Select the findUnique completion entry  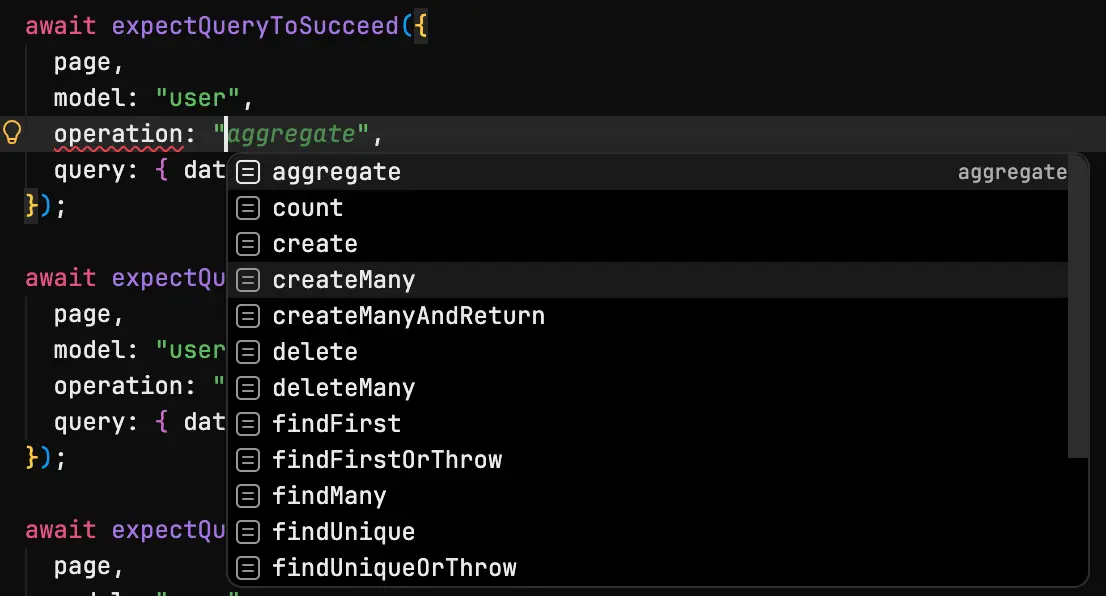(342, 531)
